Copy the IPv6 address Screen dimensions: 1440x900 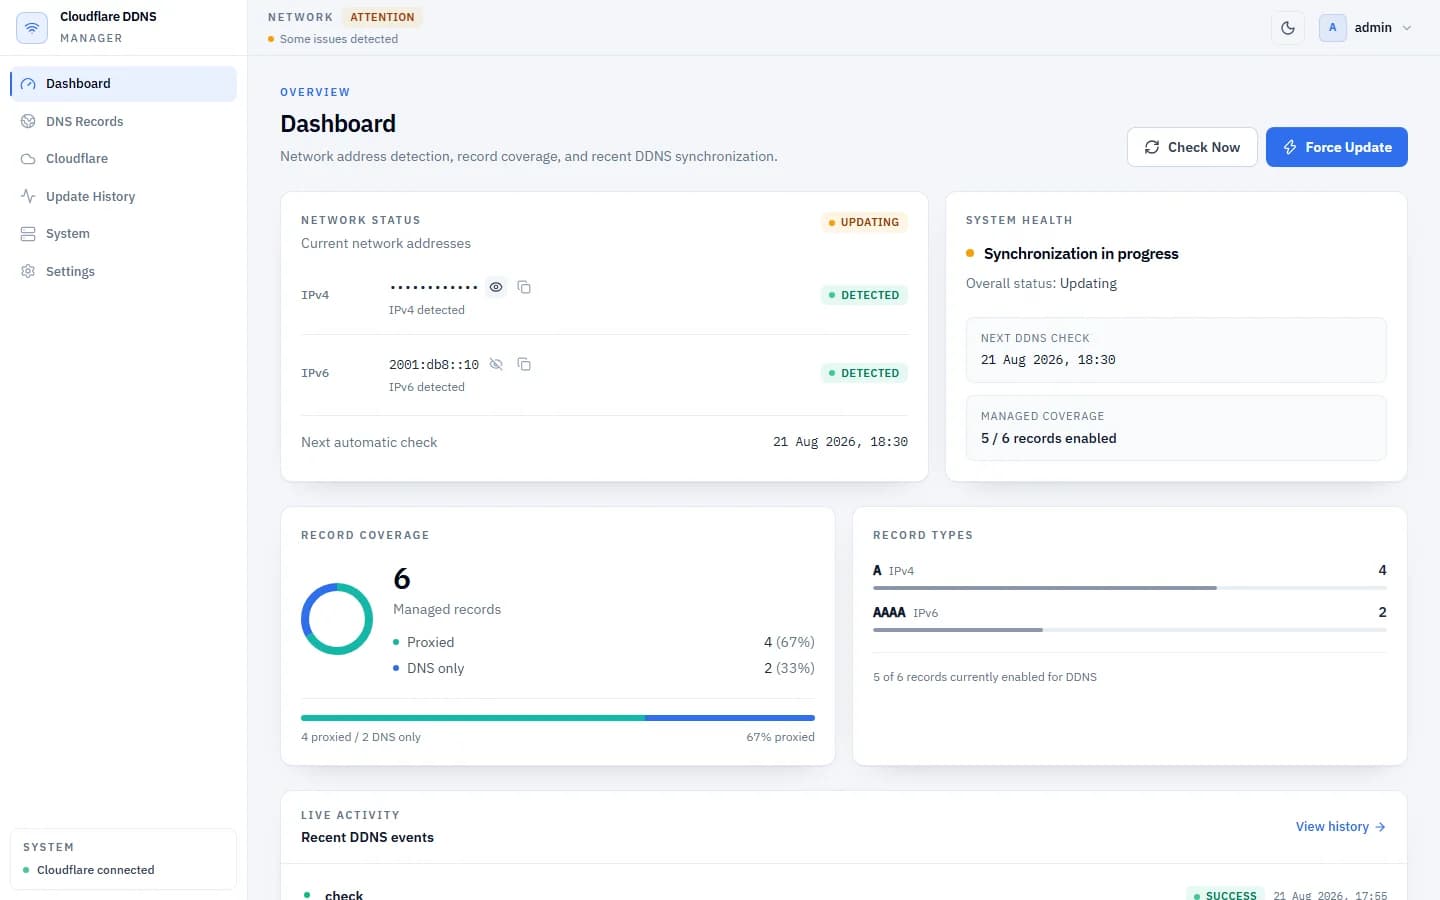click(x=524, y=364)
